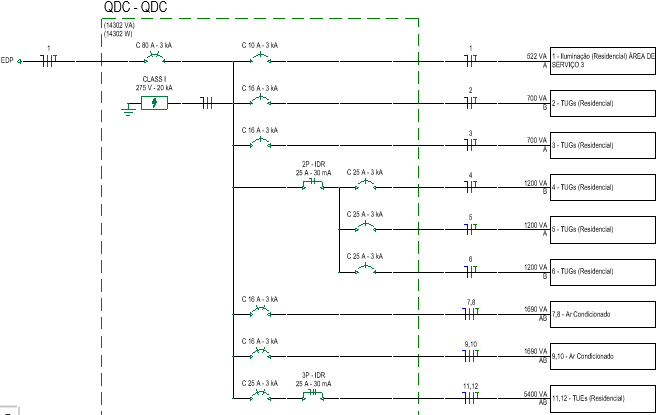The width and height of the screenshot is (656, 415).
Task: Click the C 80 A main breaker symbol
Action: tap(155, 59)
